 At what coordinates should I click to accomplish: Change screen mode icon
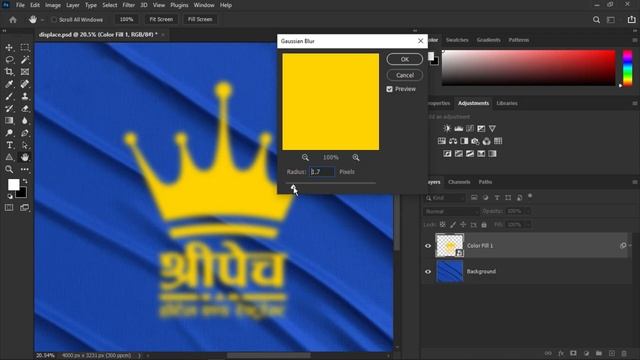tap(24, 208)
